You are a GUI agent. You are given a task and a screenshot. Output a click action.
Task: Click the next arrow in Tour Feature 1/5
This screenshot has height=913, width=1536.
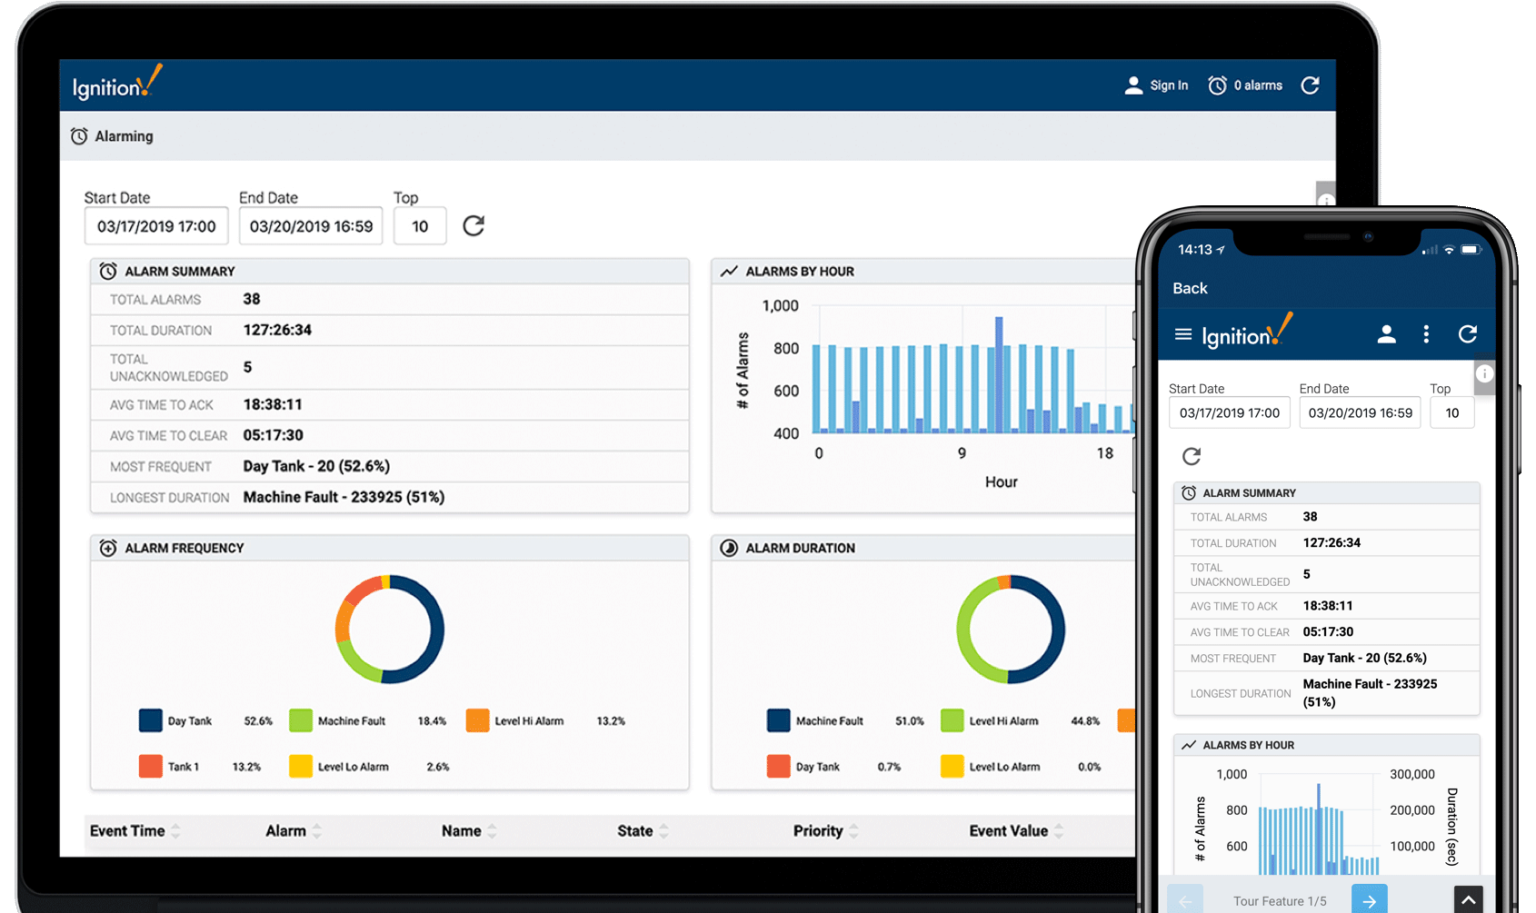coord(1370,899)
